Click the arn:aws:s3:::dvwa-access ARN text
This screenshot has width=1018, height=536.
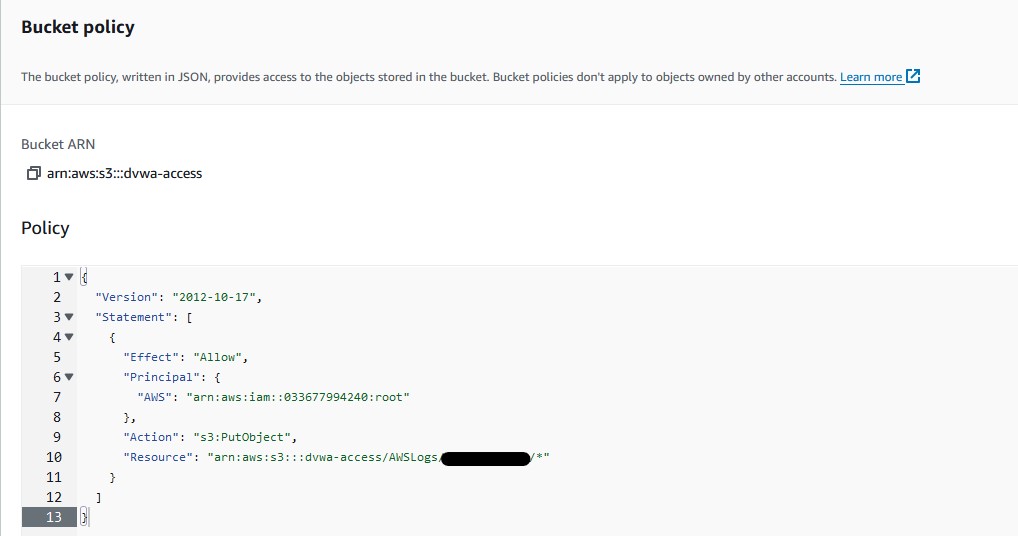point(125,173)
